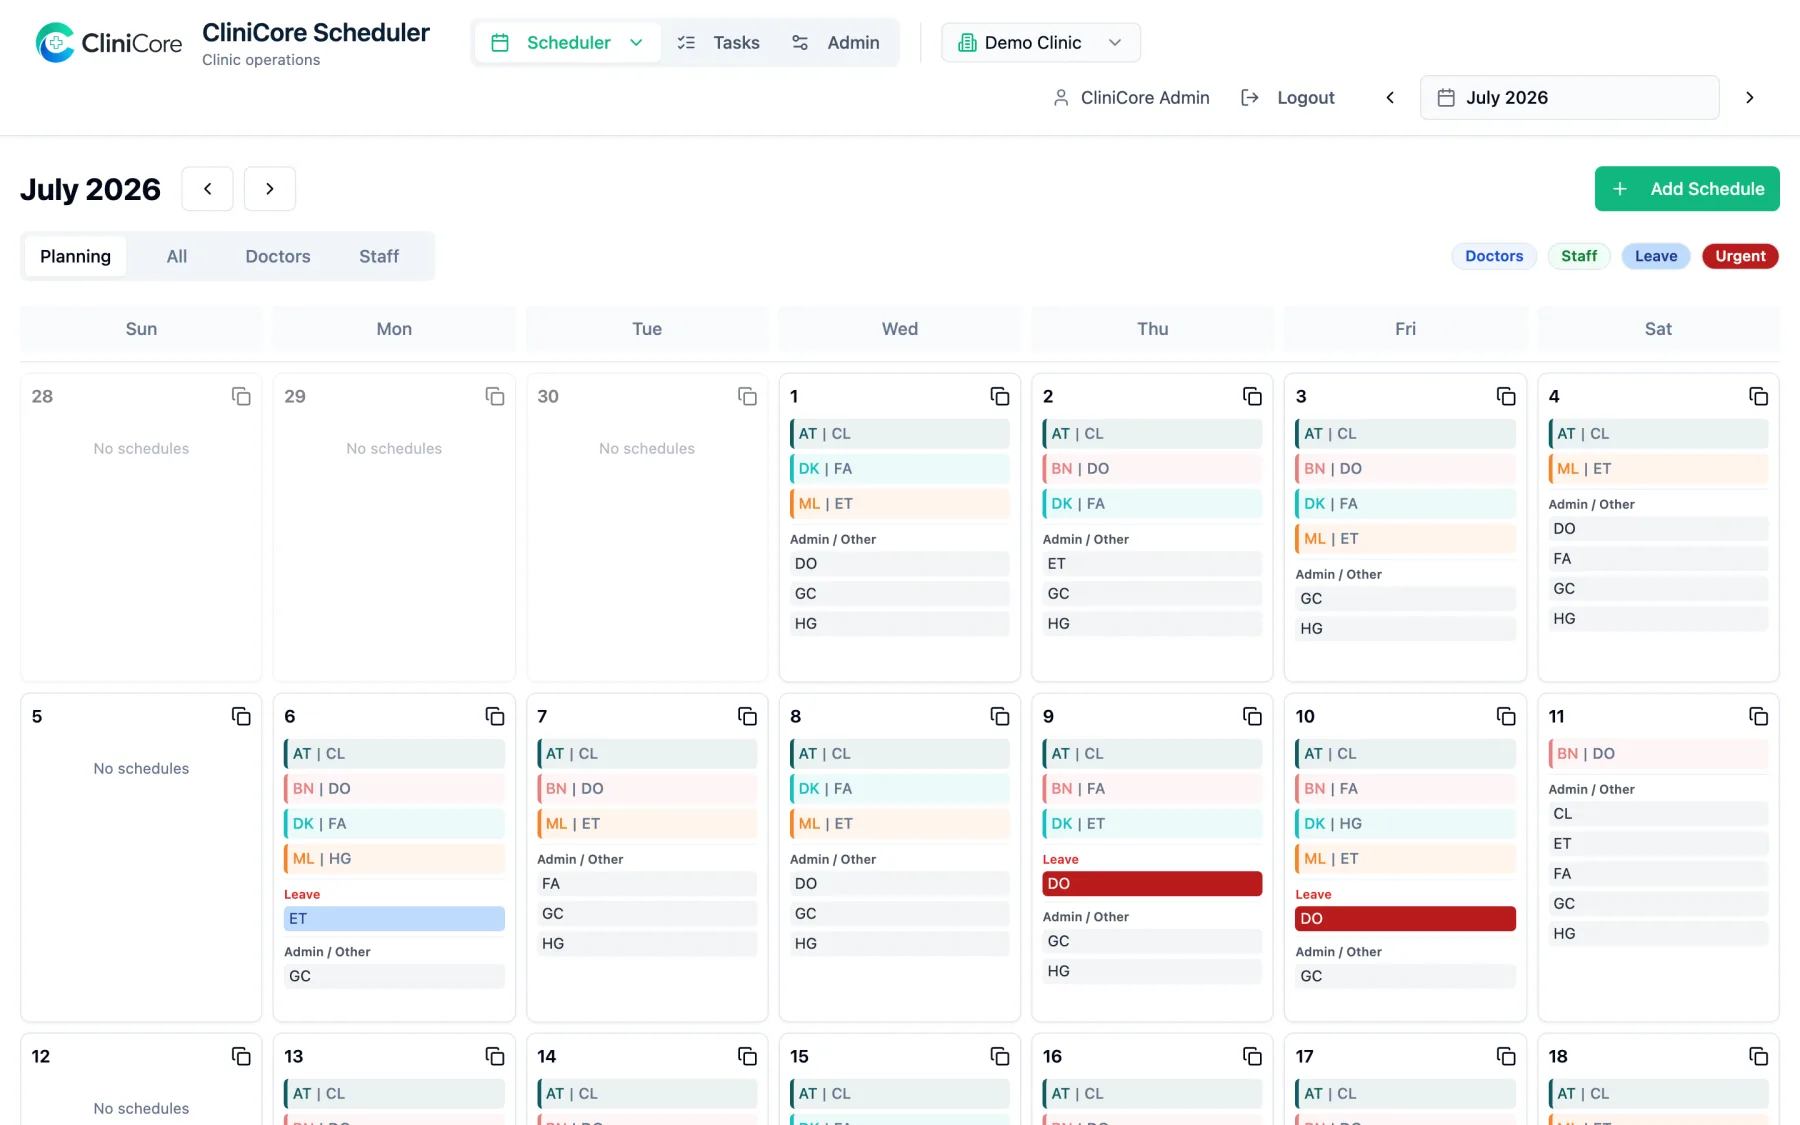Click FA admin entry on day 7
Screen dimensions: 1800x1125
647,884
